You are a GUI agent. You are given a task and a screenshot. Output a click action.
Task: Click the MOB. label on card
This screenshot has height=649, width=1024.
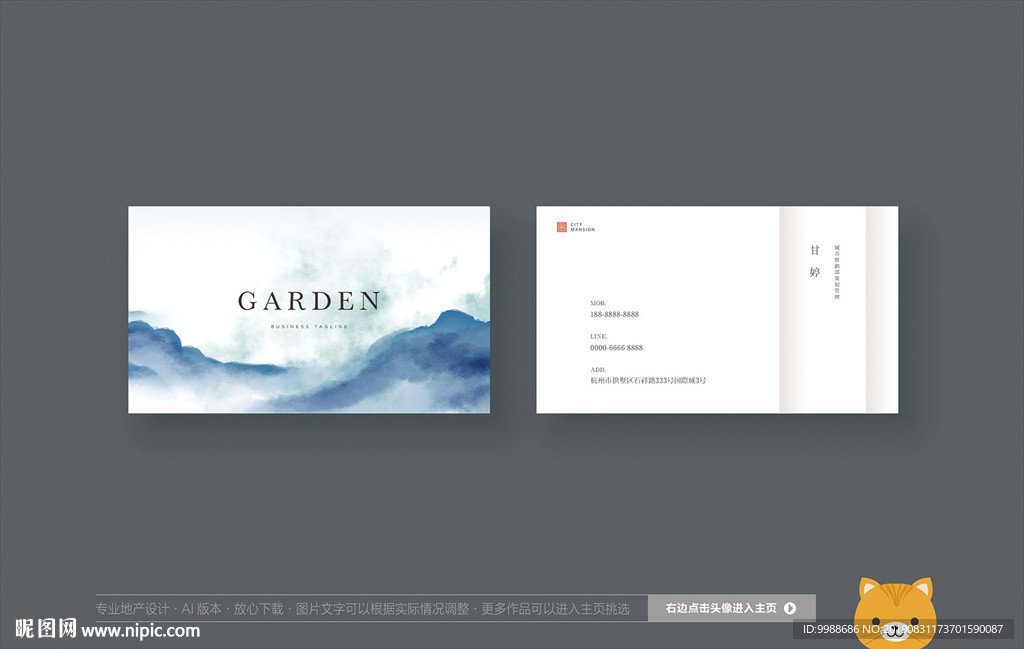coord(598,303)
